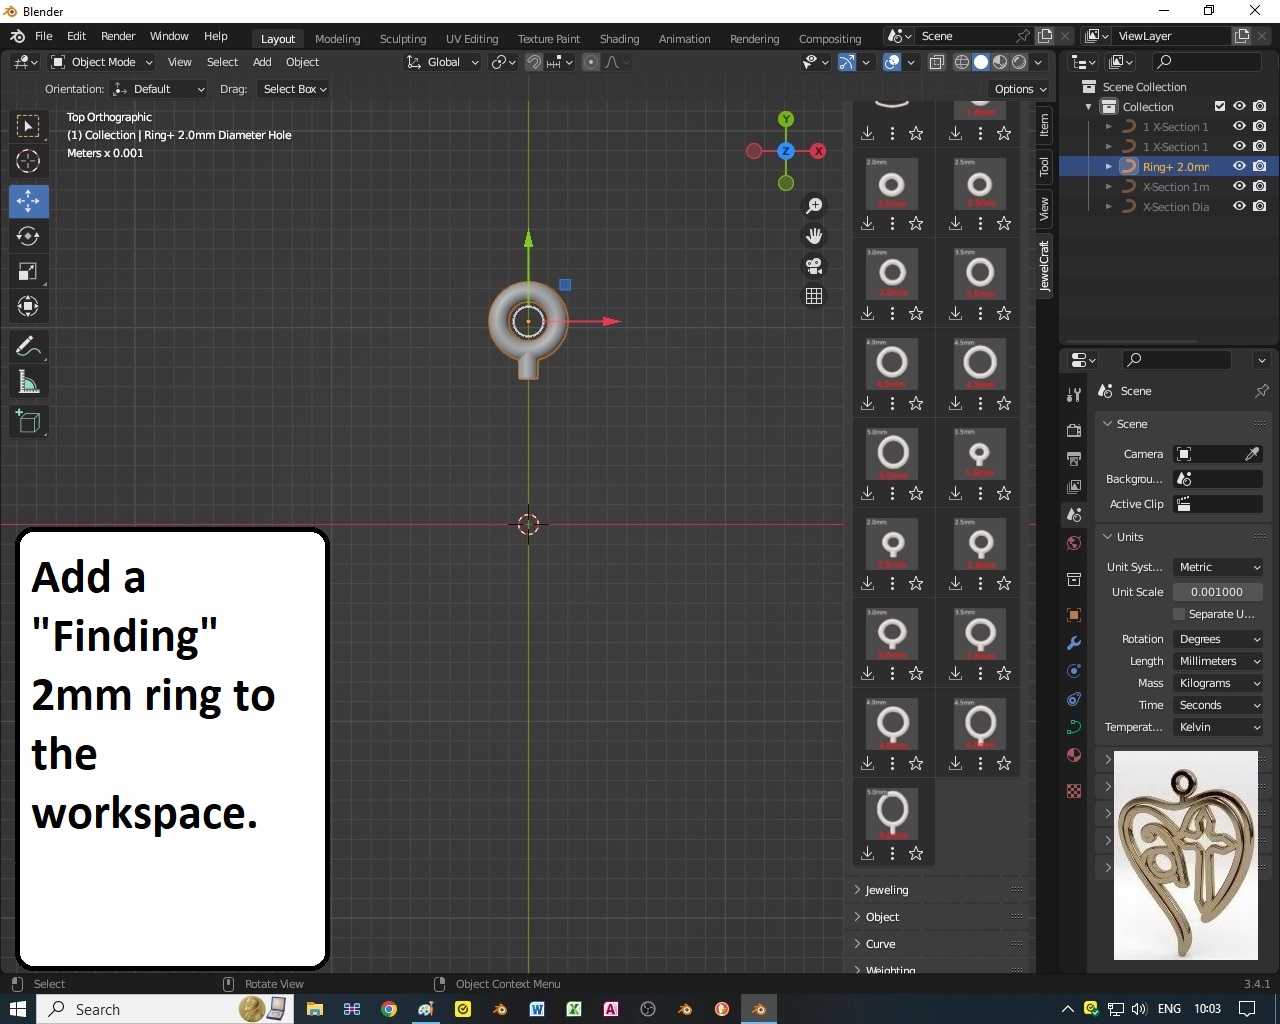Choose the Annotate tool

(x=28, y=347)
